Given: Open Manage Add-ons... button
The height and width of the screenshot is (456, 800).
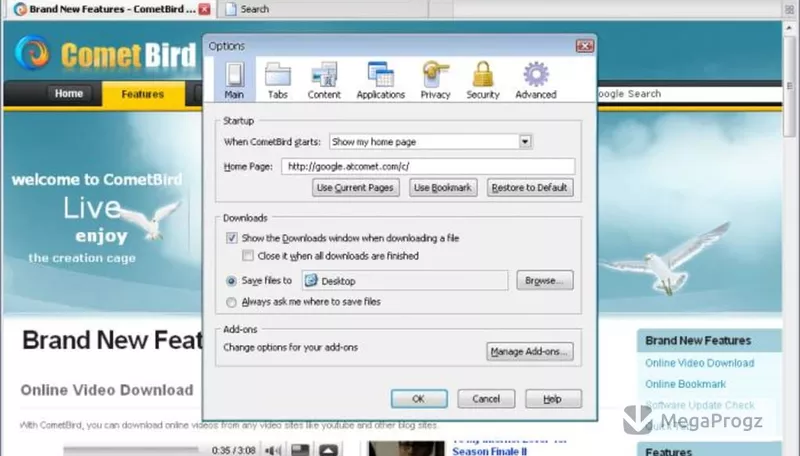Looking at the screenshot, I should click(529, 351).
